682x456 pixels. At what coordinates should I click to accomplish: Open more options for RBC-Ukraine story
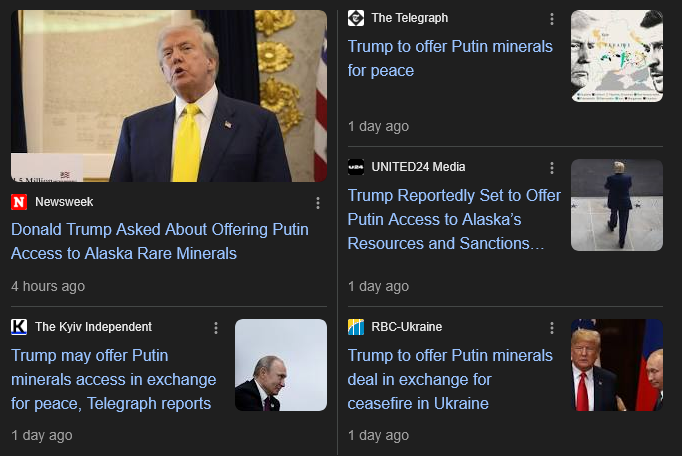click(552, 328)
